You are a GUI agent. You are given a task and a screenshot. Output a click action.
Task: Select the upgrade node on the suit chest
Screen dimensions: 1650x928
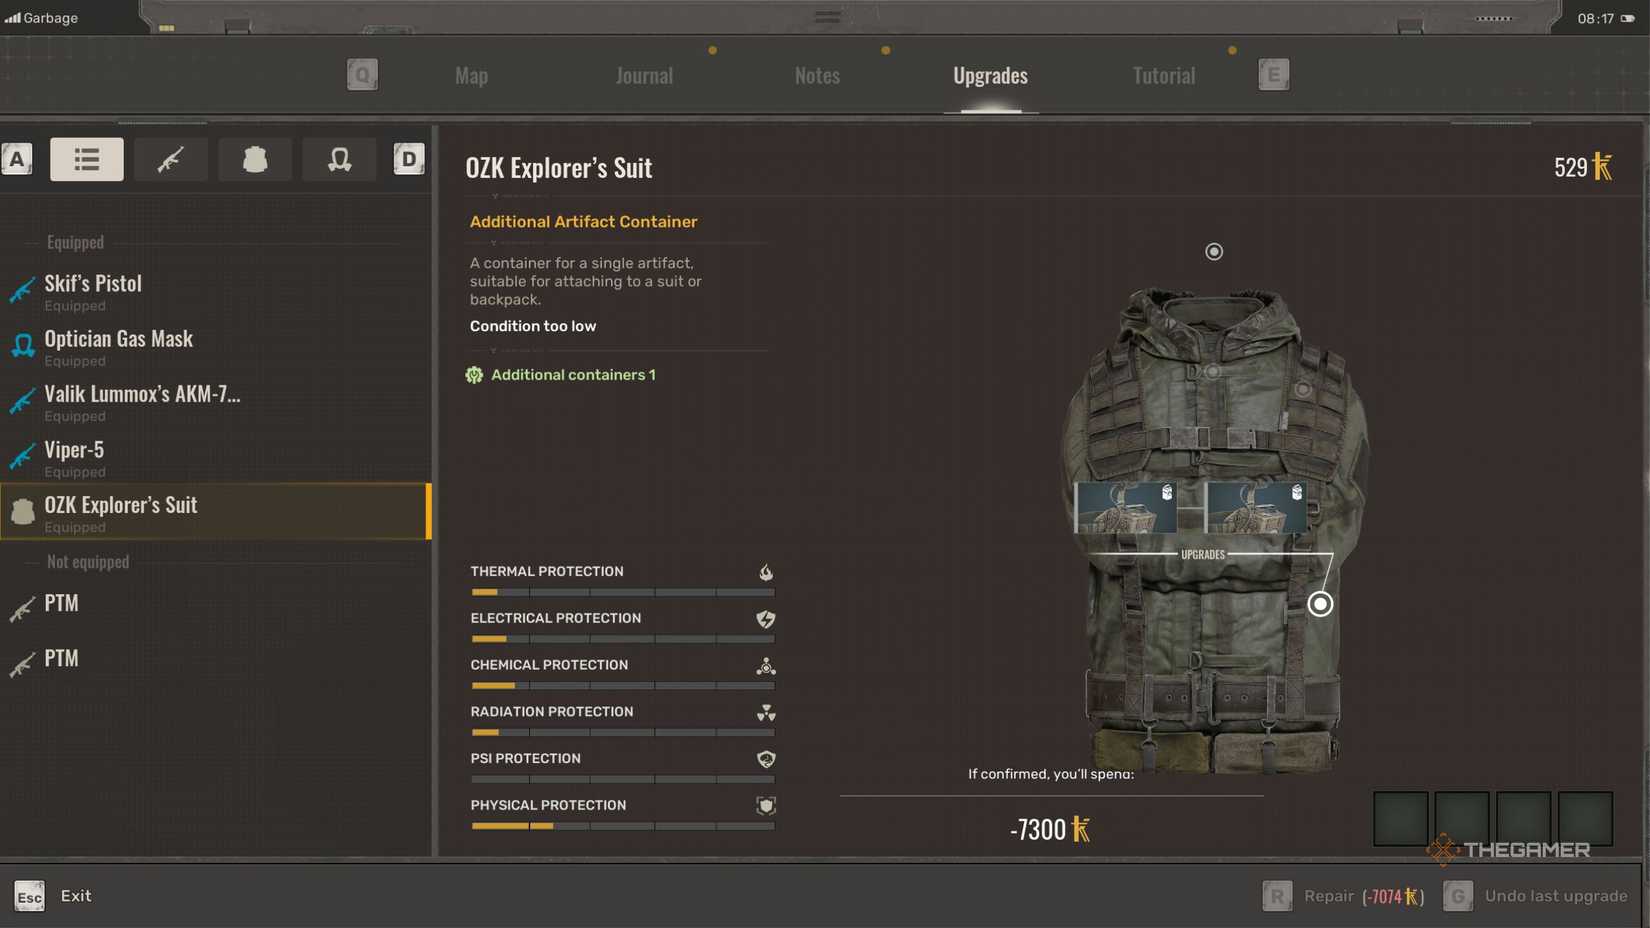point(1213,370)
